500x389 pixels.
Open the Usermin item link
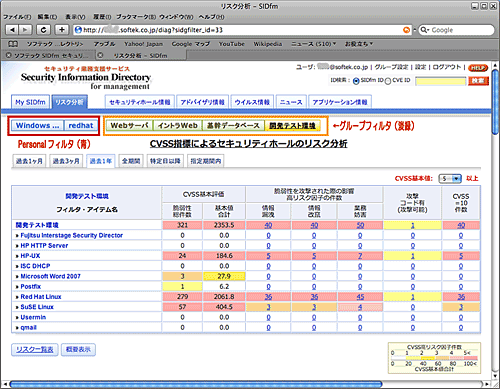pos(33,317)
